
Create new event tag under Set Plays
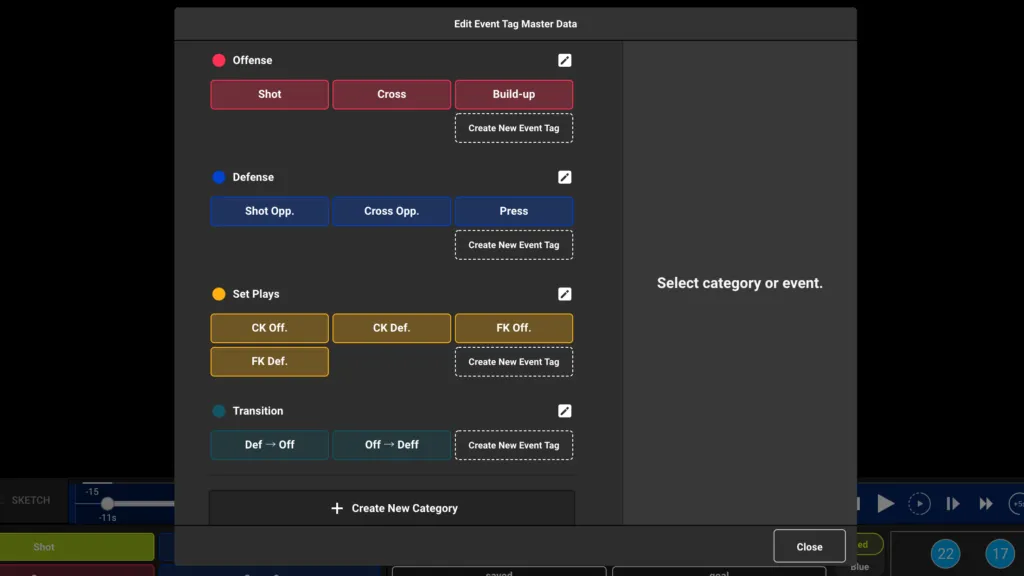(x=514, y=362)
